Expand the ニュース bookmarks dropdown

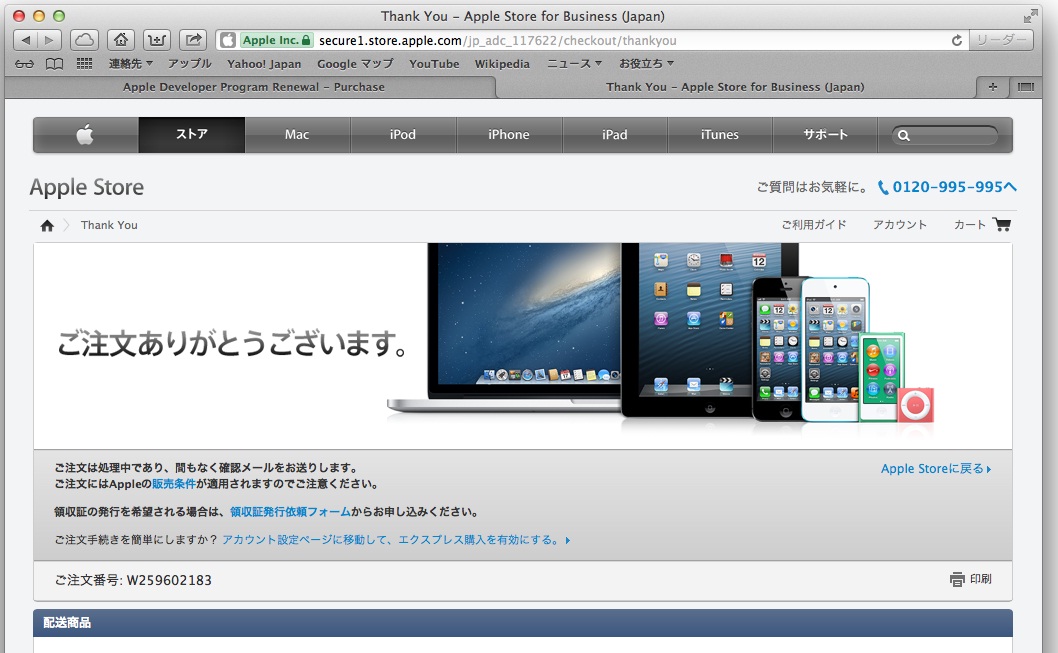(574, 64)
